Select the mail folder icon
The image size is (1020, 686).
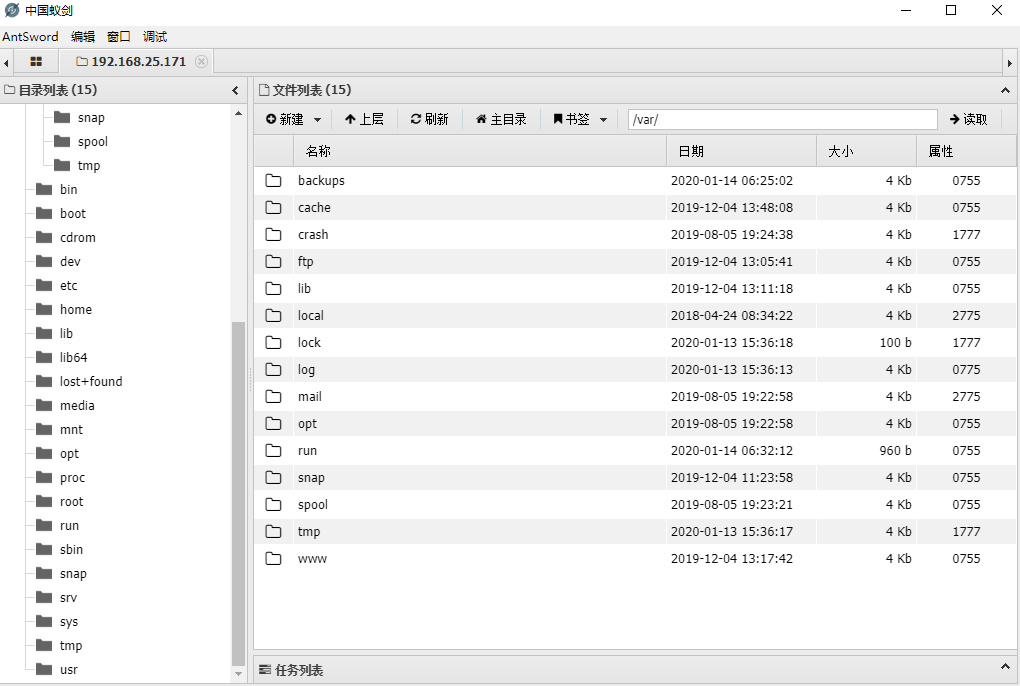(x=273, y=397)
